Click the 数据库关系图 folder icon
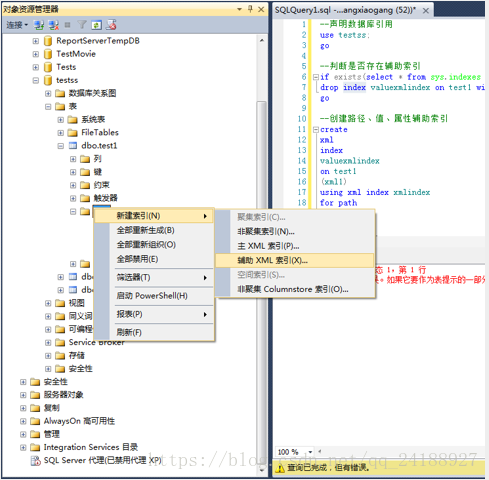This screenshot has width=489, height=480. click(60, 93)
